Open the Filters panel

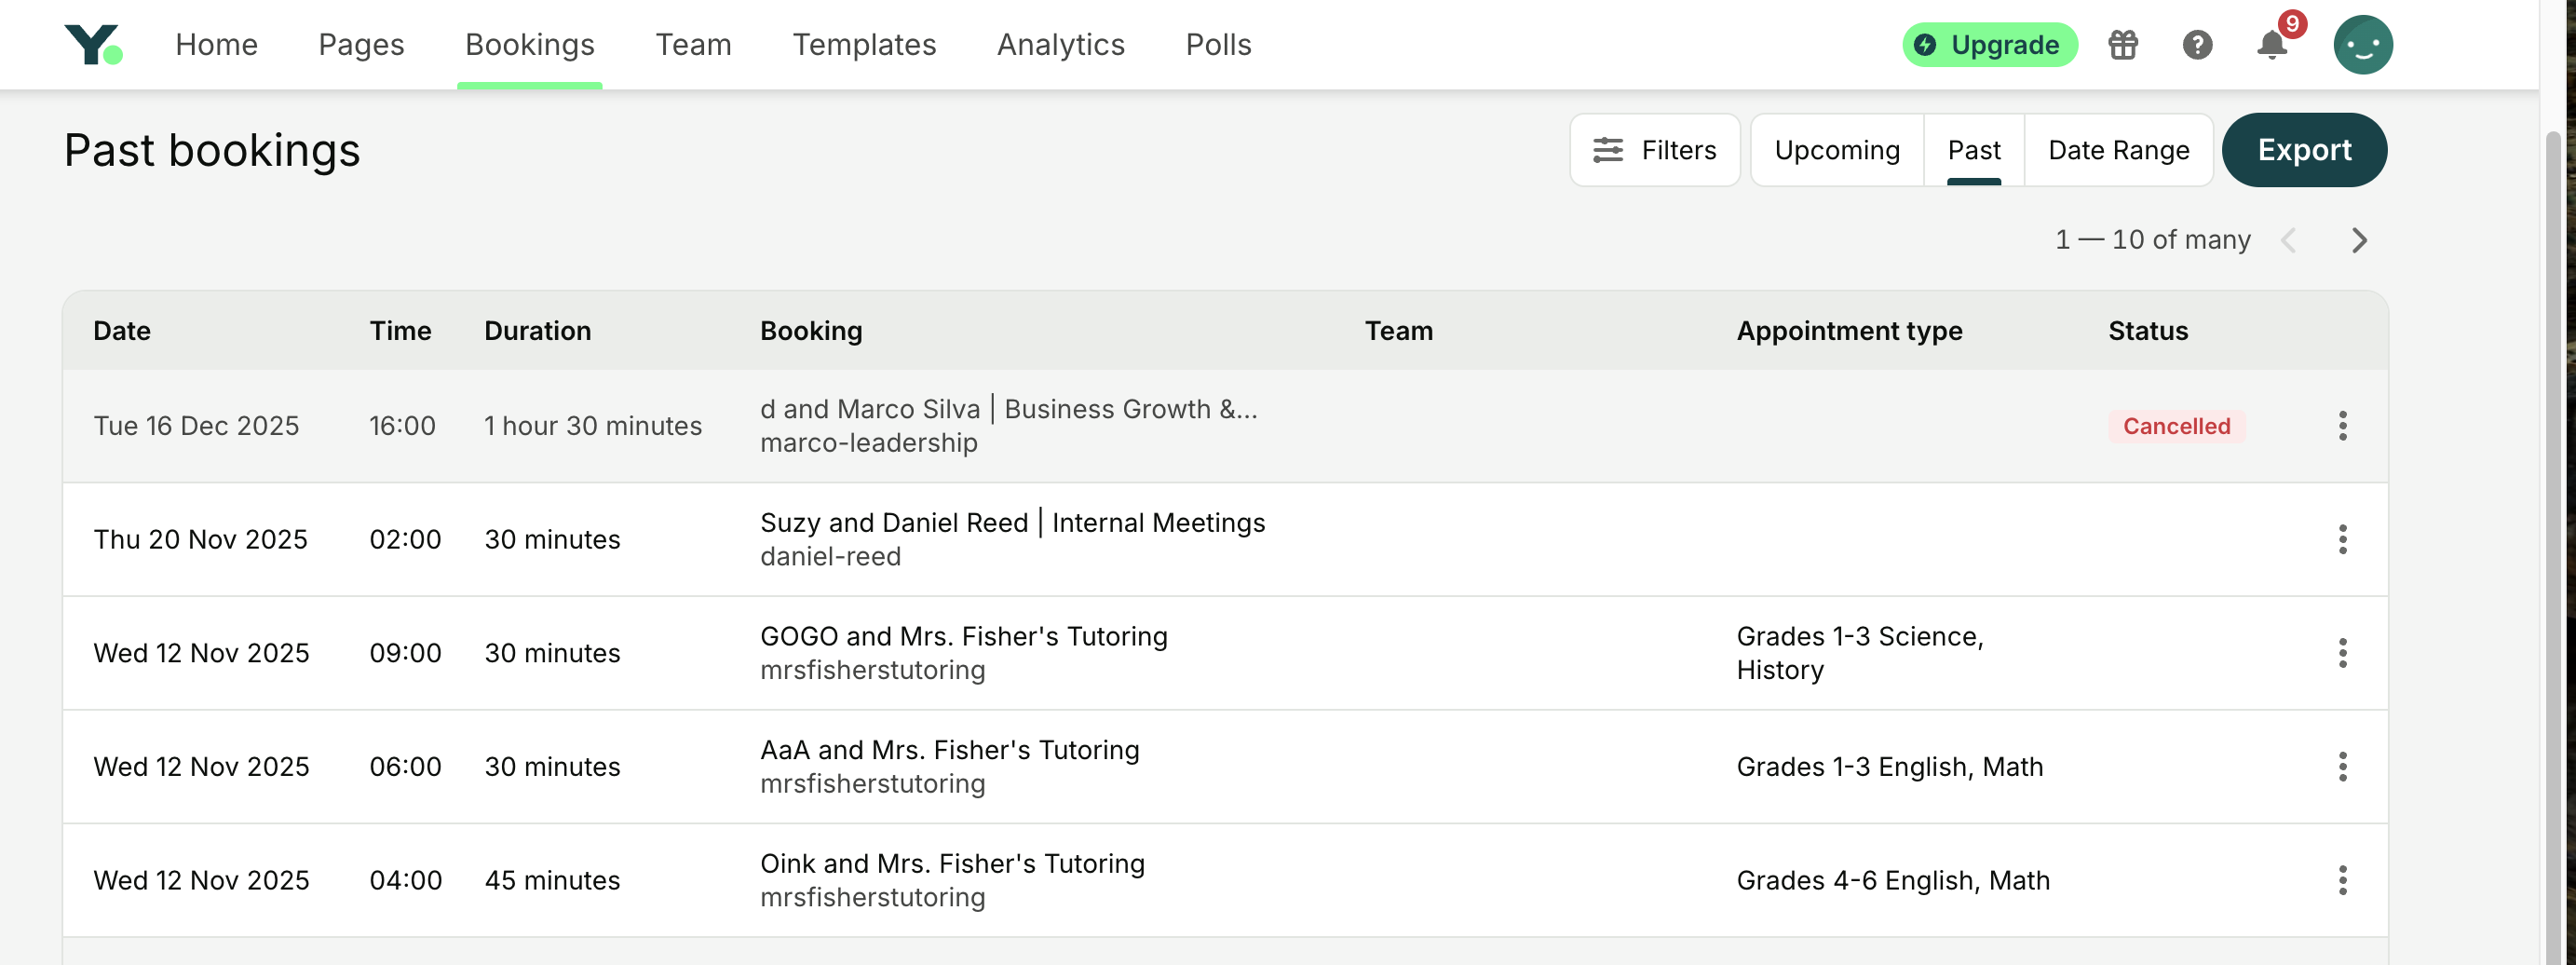1654,150
